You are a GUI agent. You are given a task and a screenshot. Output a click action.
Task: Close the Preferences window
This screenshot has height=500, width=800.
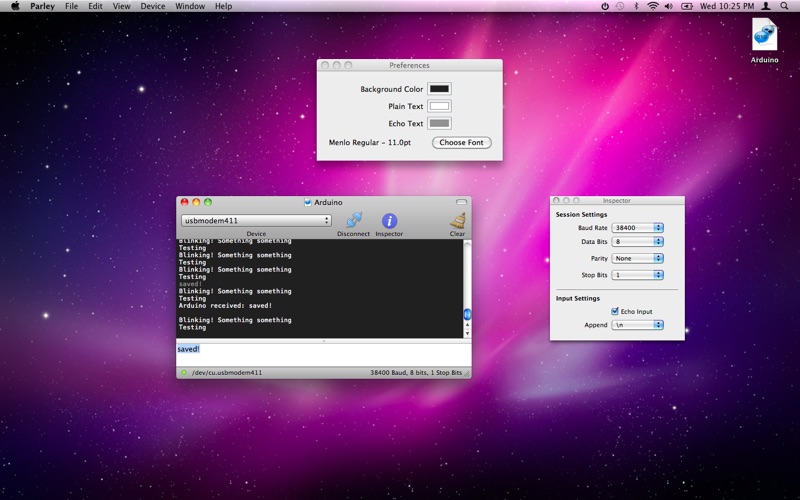[x=325, y=65]
